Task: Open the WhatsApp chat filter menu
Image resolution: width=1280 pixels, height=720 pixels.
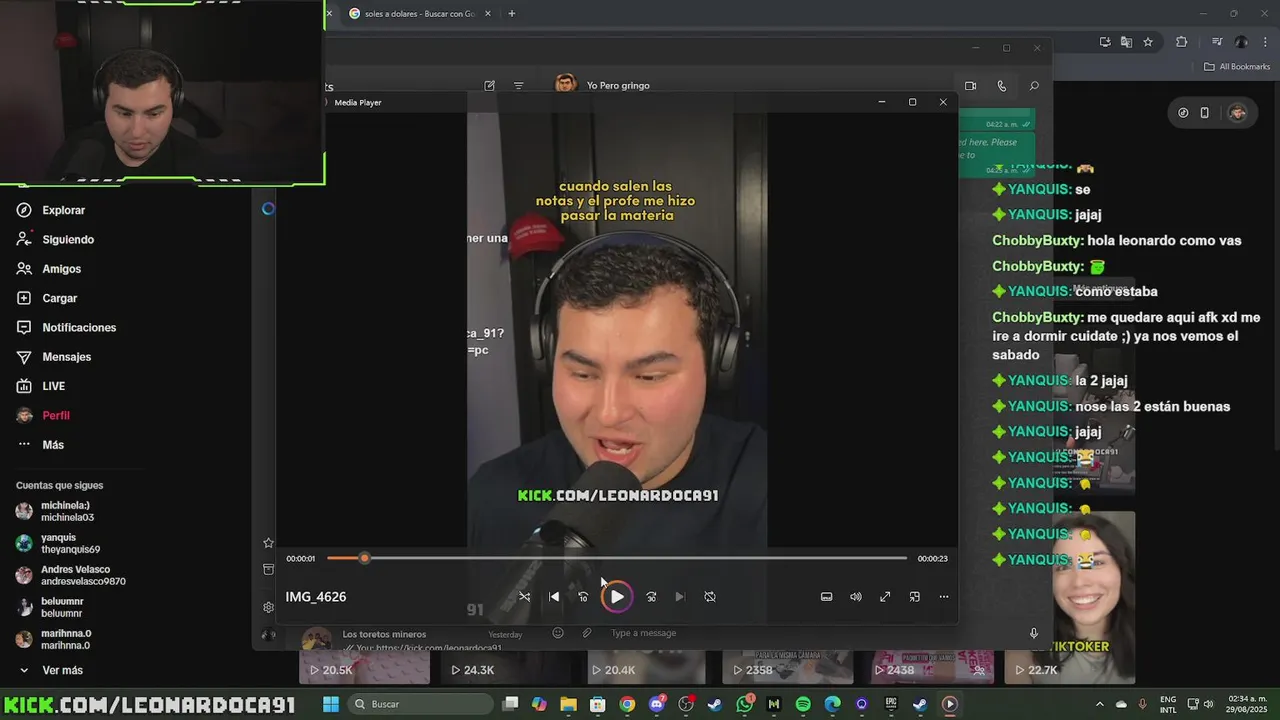Action: pyautogui.click(x=518, y=86)
